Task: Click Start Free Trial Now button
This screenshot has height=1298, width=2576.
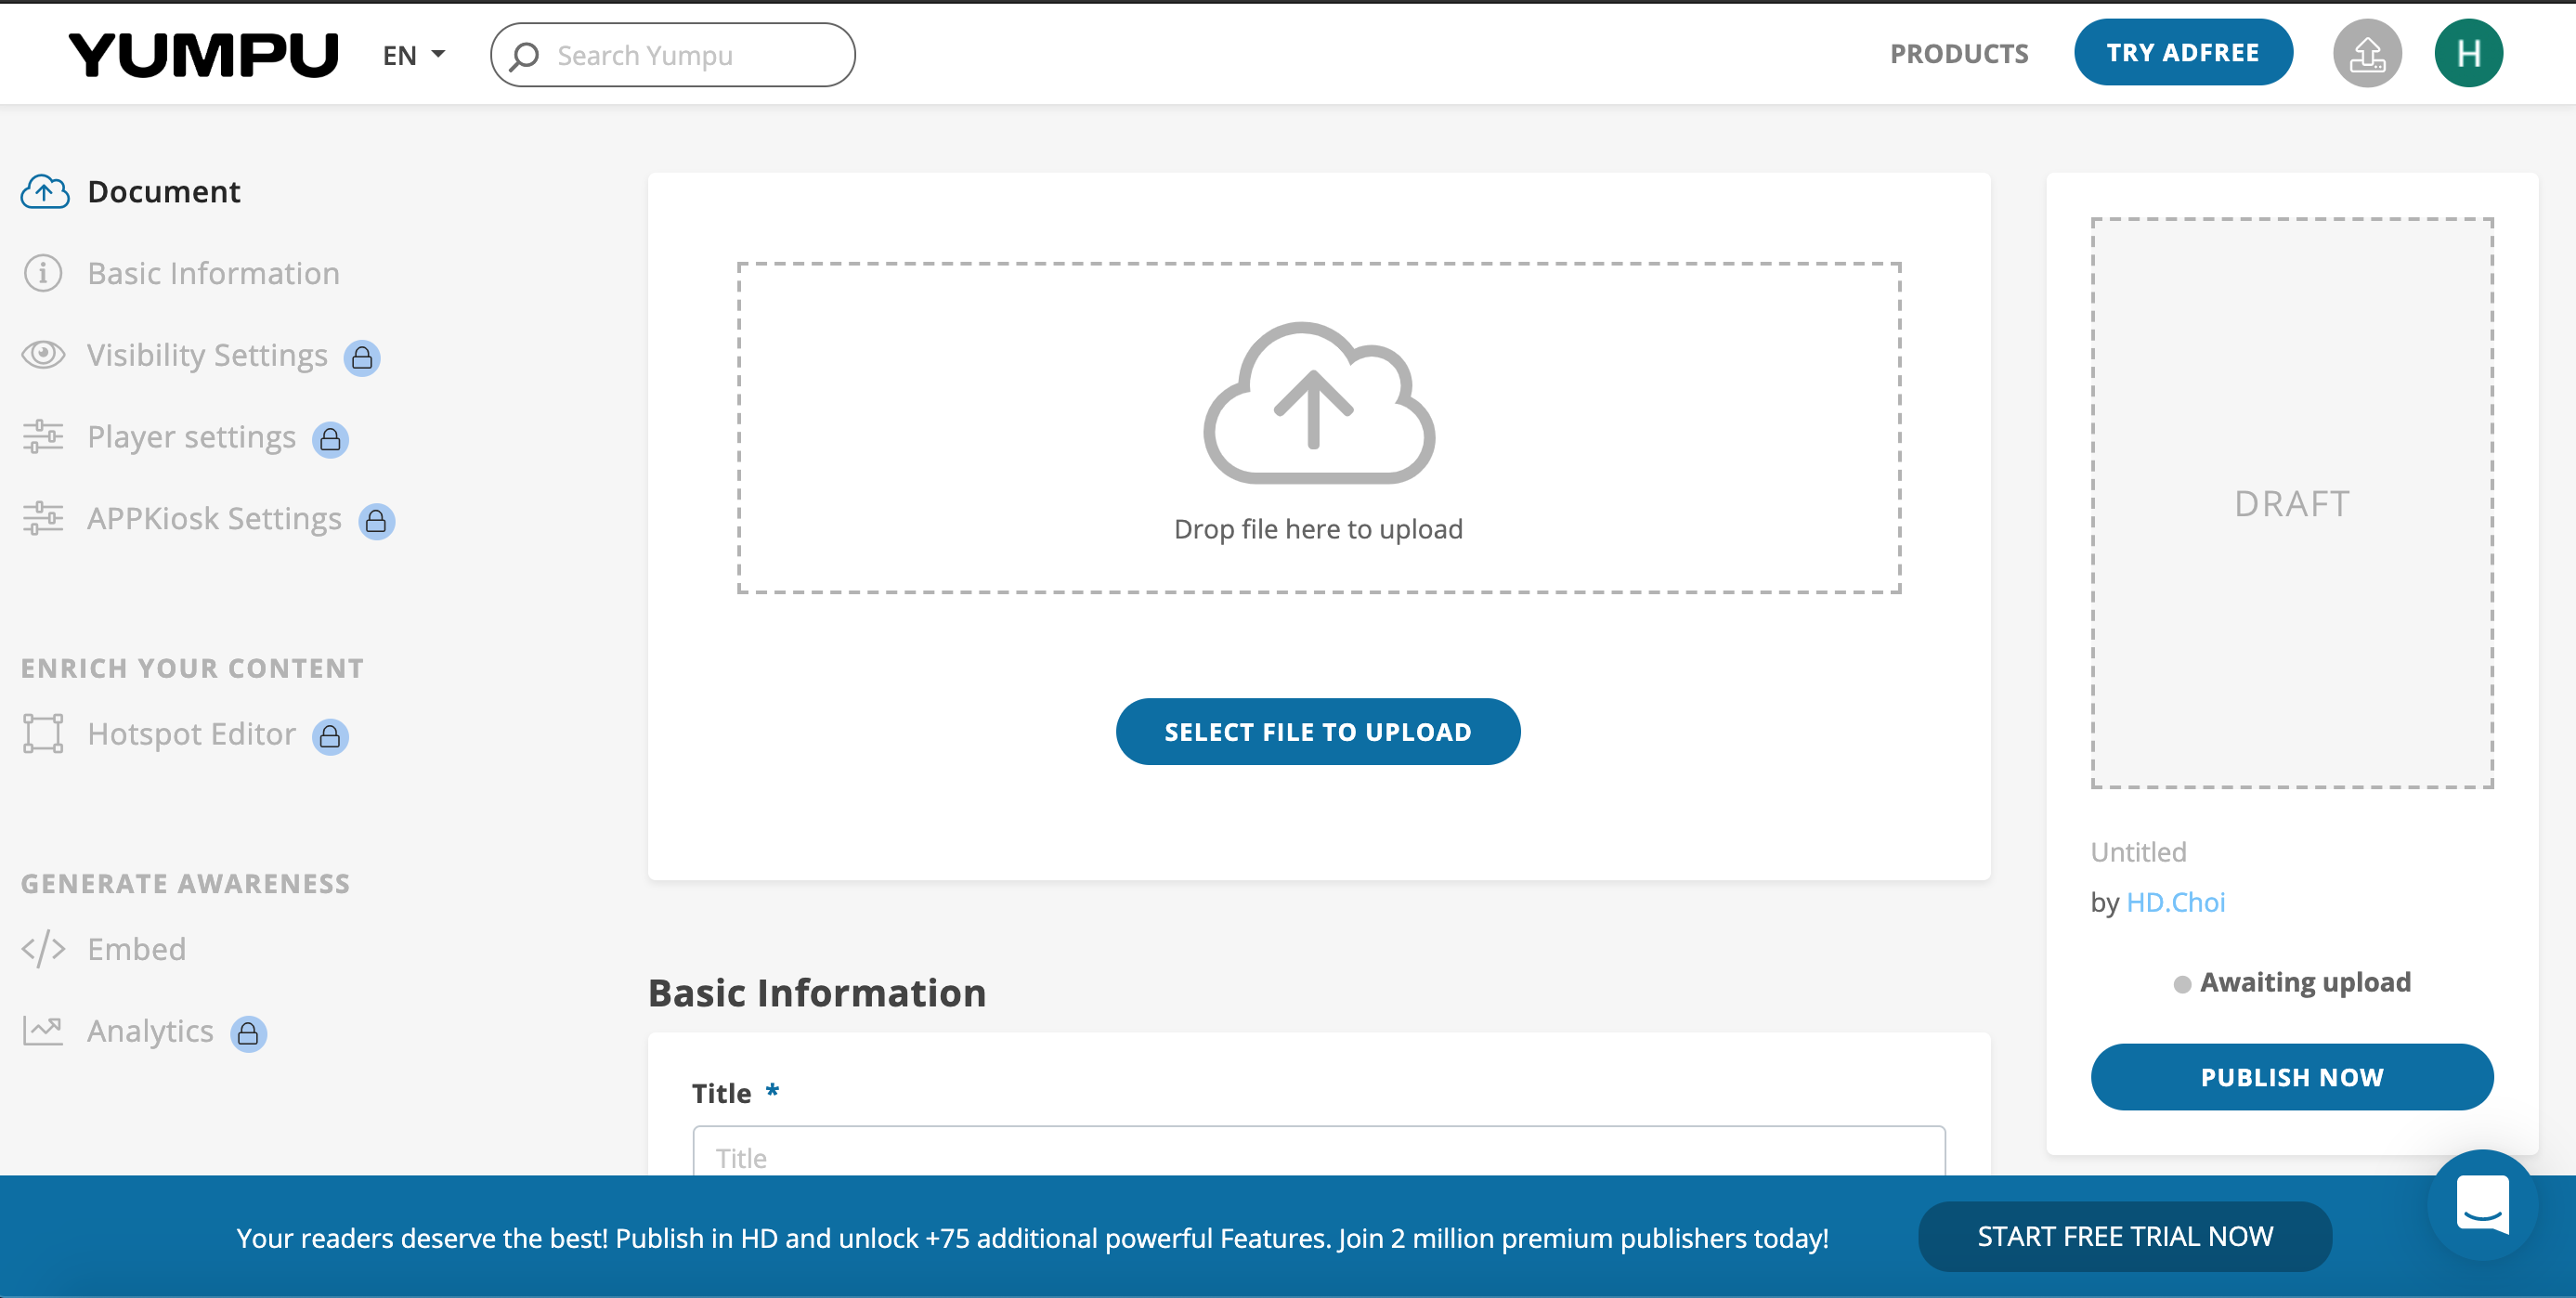Action: 2124,1237
